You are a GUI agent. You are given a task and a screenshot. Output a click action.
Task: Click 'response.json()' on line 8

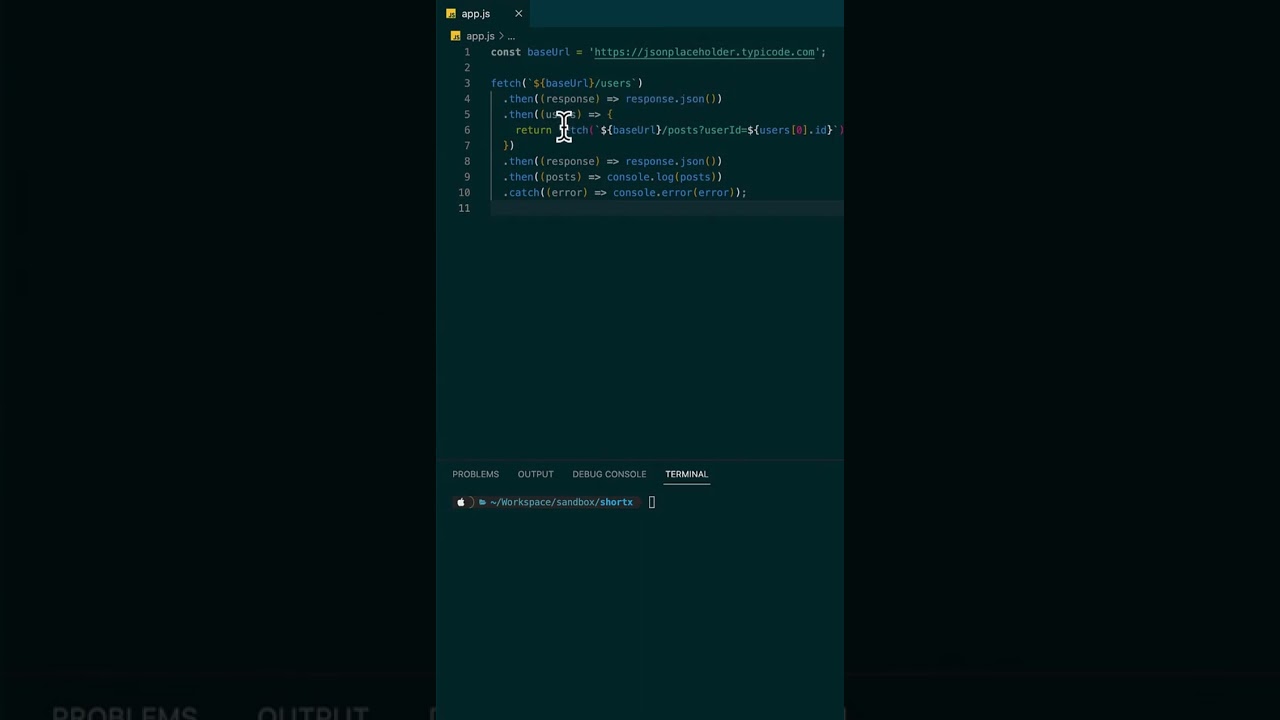coord(673,161)
